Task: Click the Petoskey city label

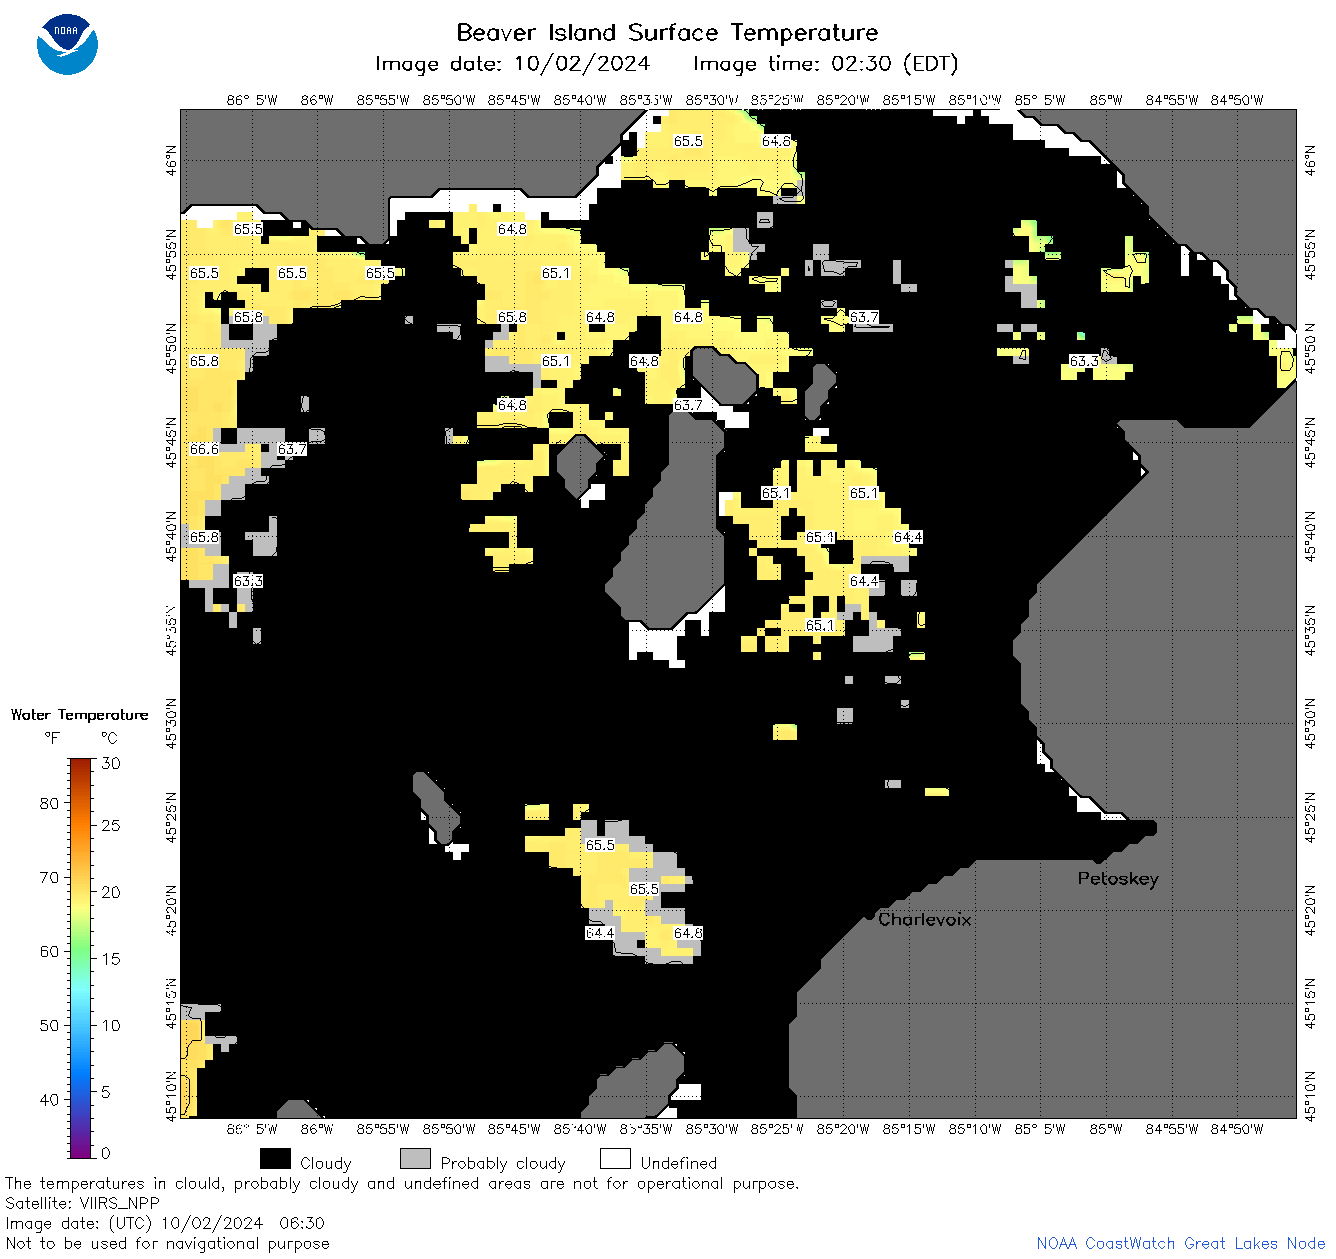Action: click(1118, 879)
